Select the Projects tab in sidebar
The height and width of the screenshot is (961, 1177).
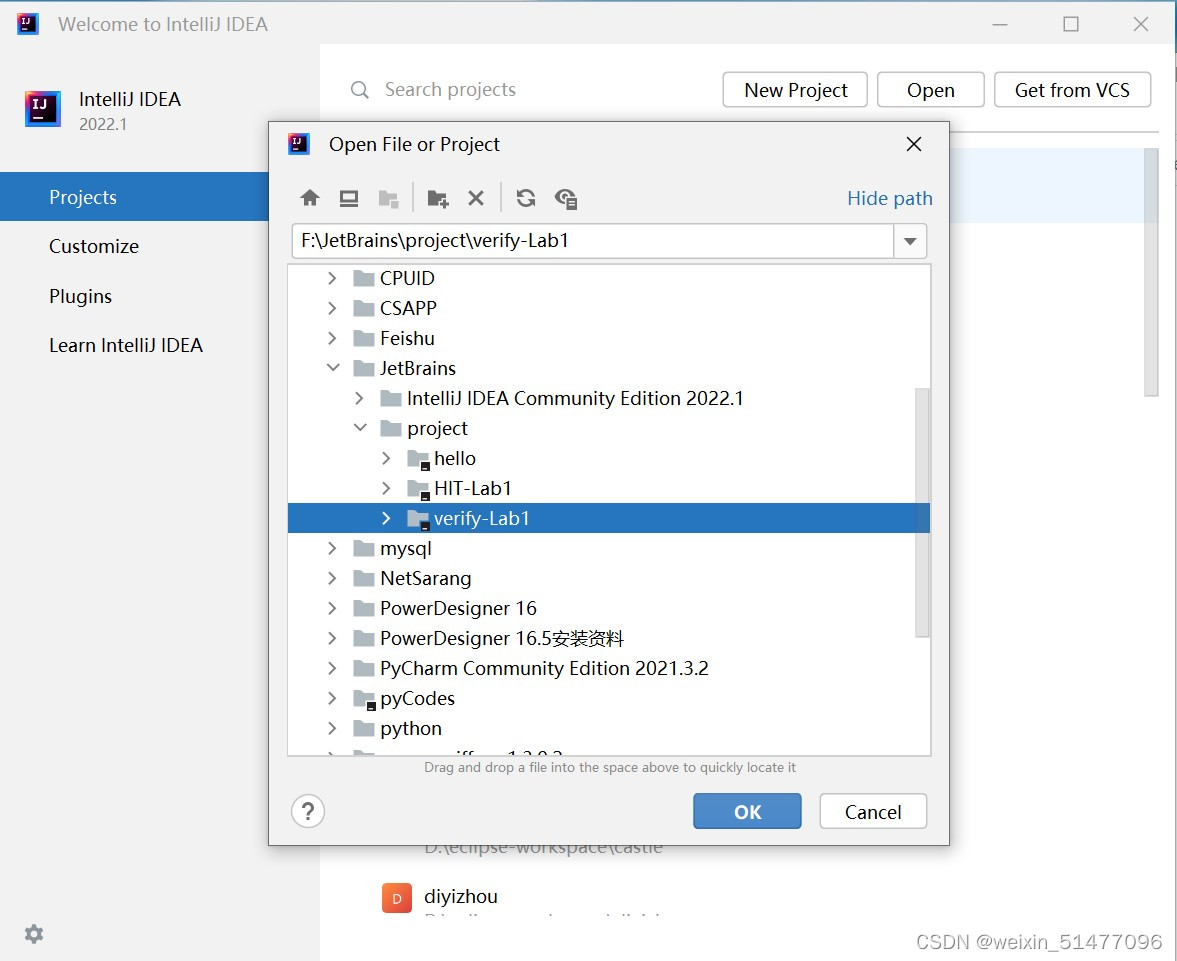click(x=134, y=197)
